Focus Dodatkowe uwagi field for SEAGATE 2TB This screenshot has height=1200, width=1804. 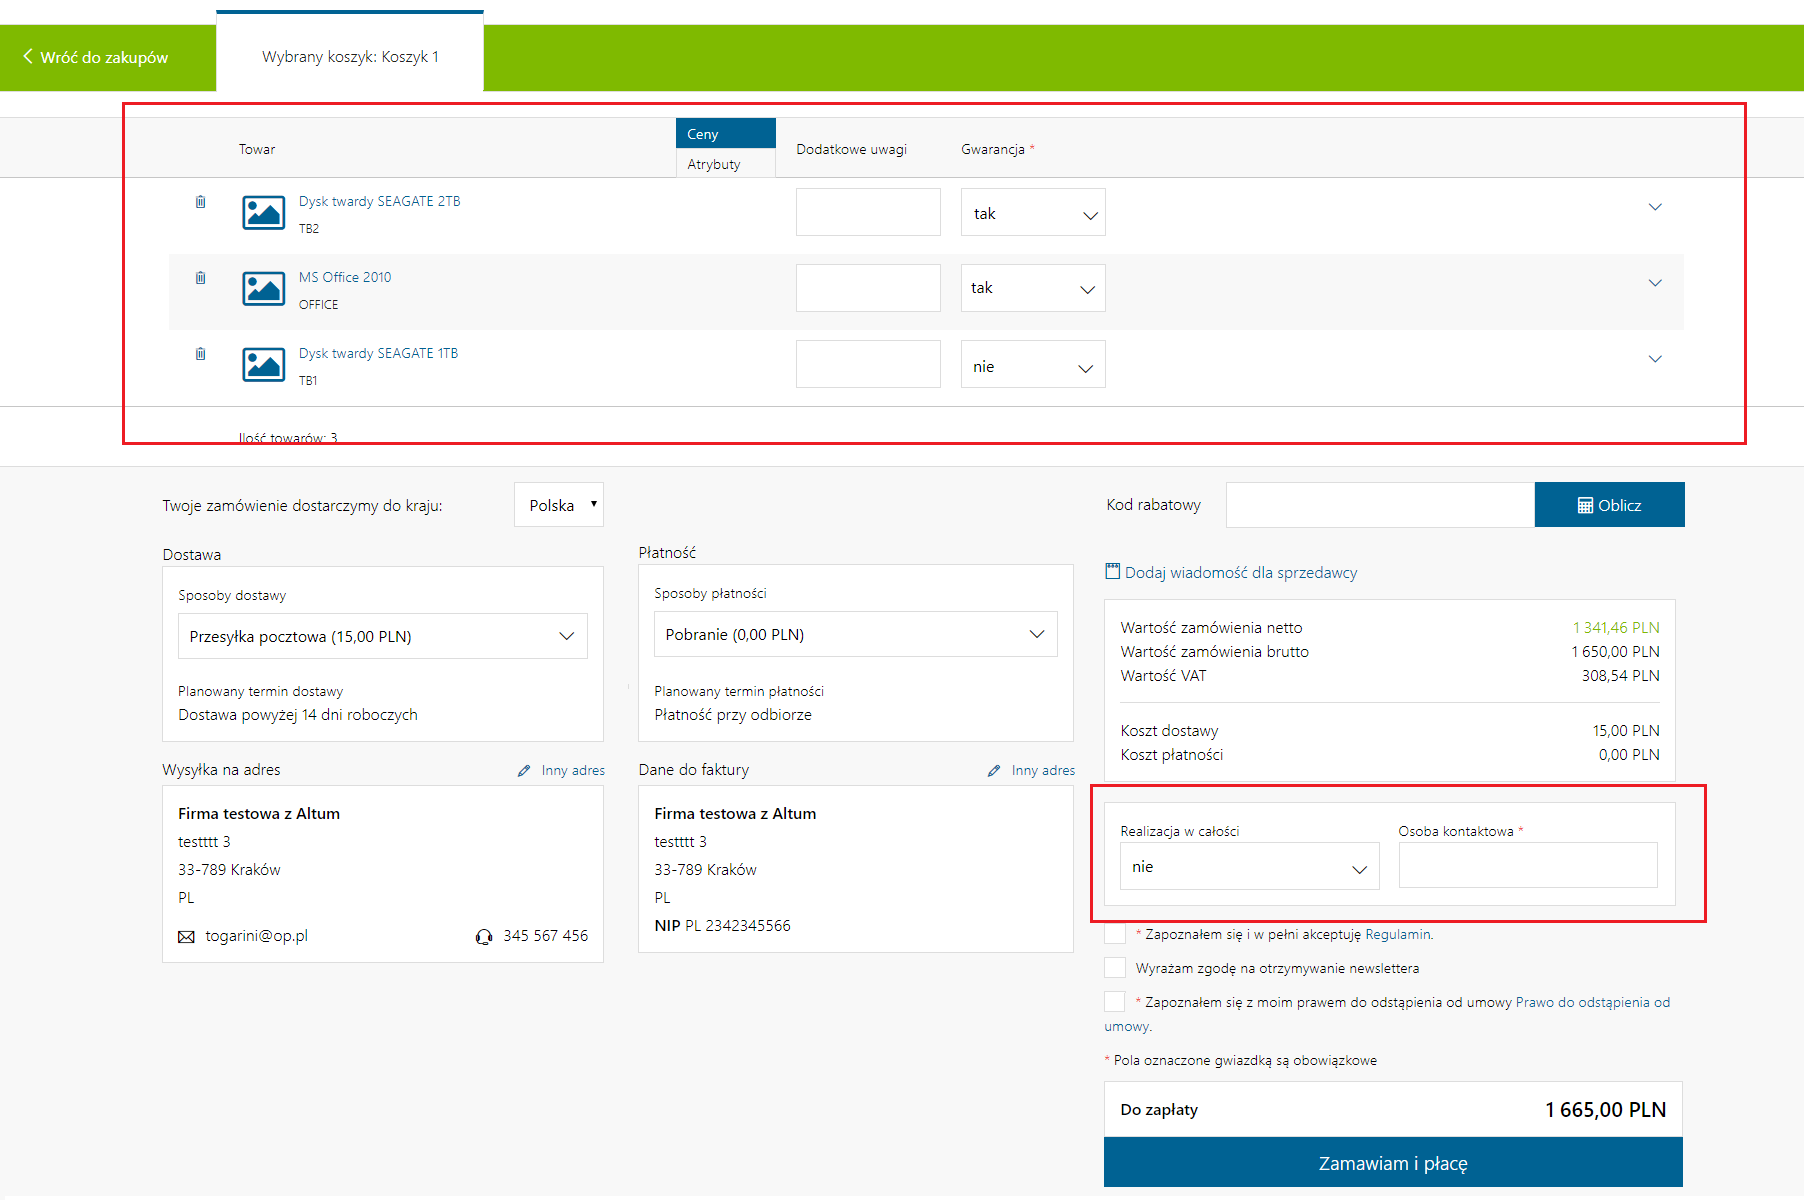tap(868, 212)
